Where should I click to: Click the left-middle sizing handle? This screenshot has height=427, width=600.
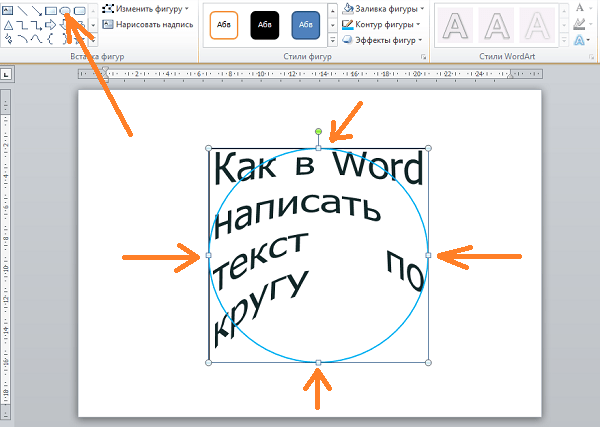[x=209, y=255]
